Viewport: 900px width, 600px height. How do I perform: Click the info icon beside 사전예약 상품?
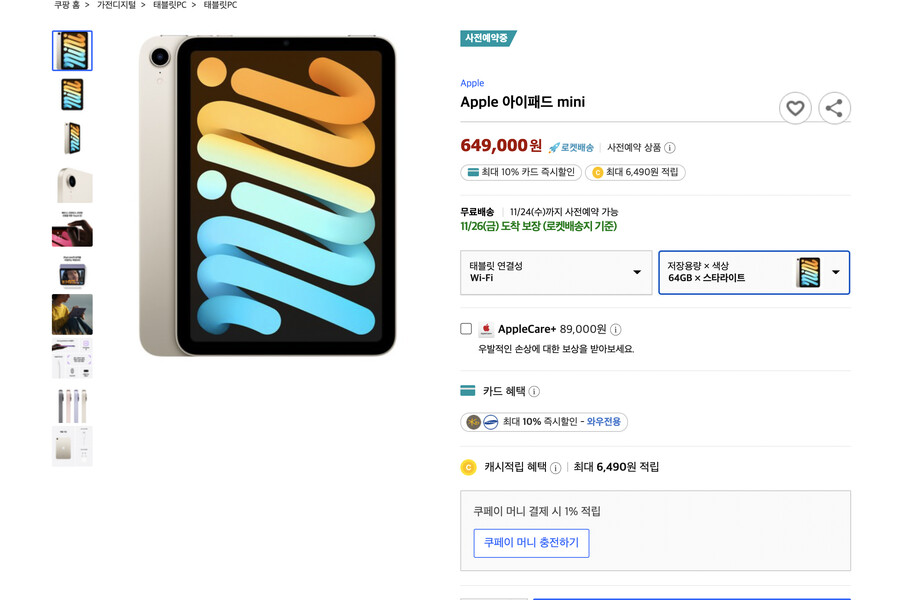[668, 147]
